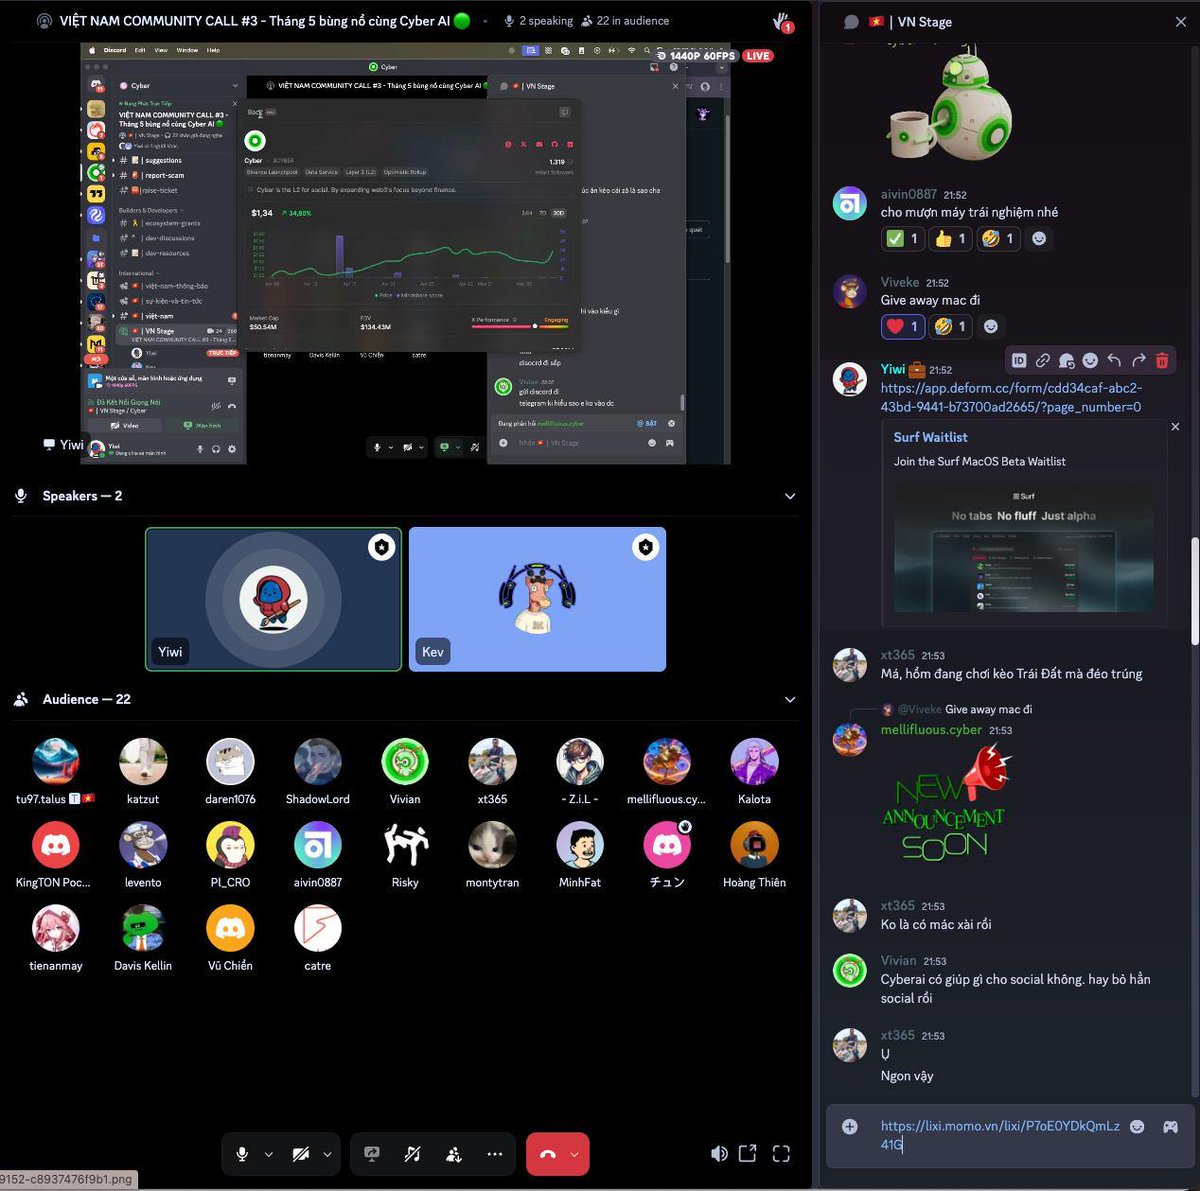
Task: Add reaction to aivin0887's message
Action: (1039, 238)
